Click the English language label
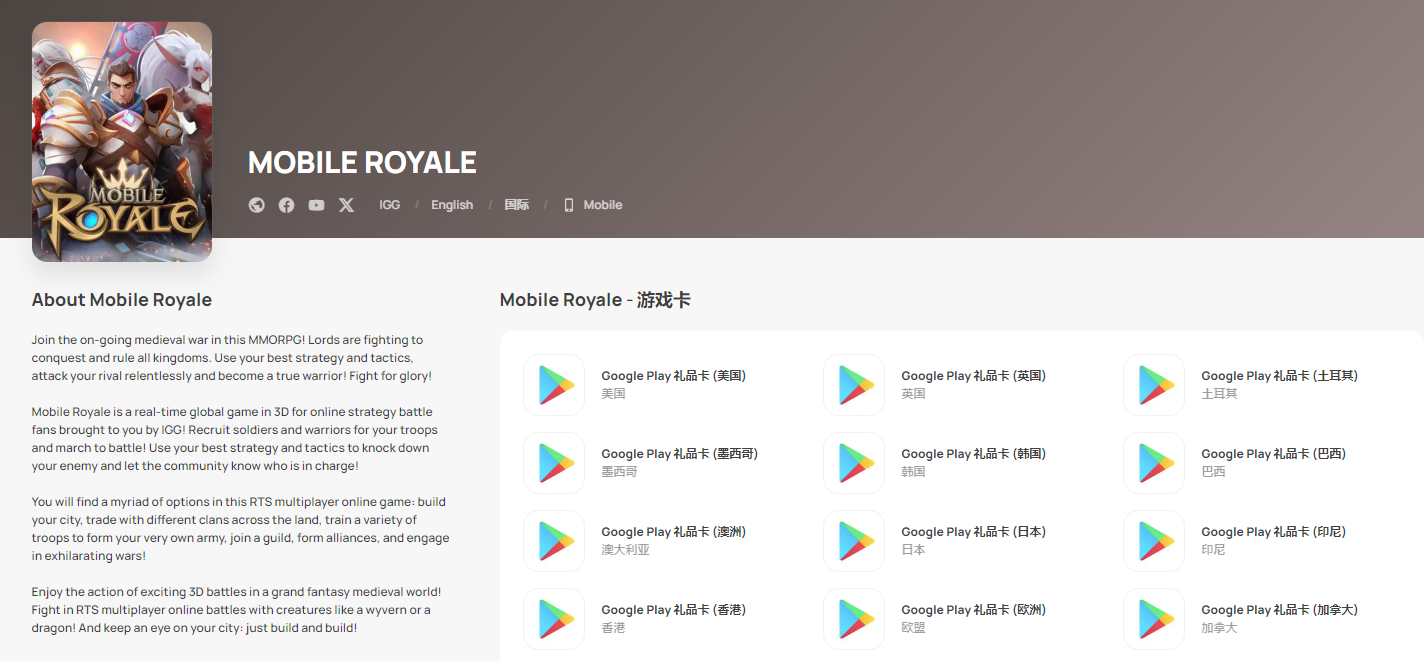 pyautogui.click(x=452, y=205)
